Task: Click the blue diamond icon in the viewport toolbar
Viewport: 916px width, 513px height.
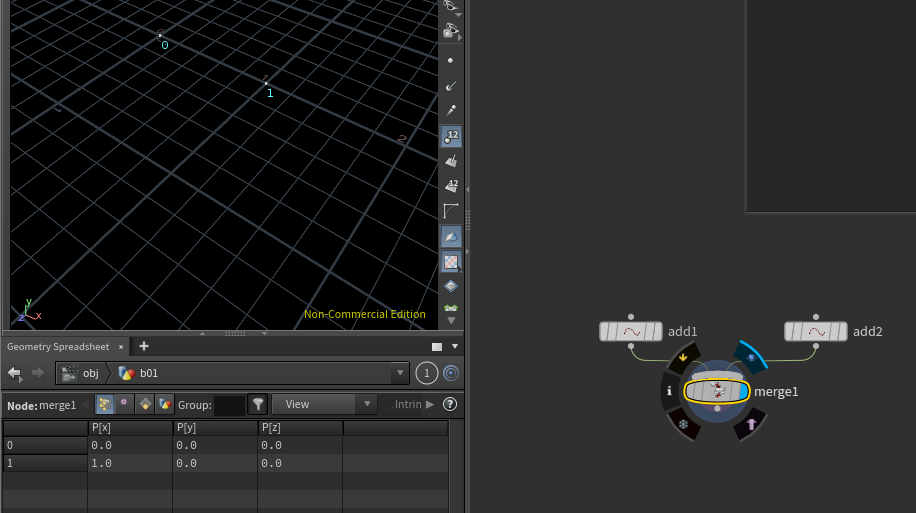Action: point(450,286)
